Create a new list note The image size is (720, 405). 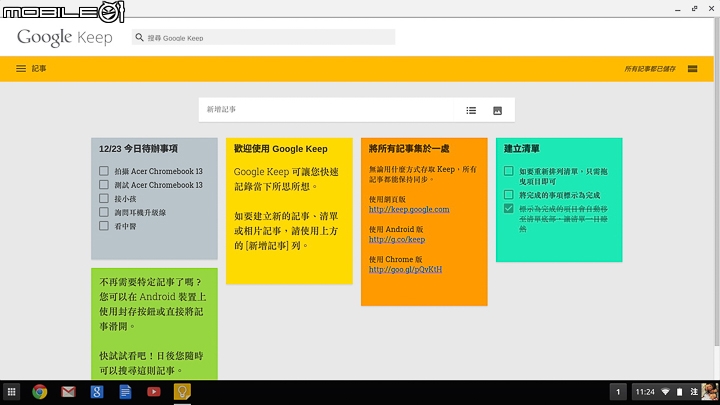click(x=471, y=110)
